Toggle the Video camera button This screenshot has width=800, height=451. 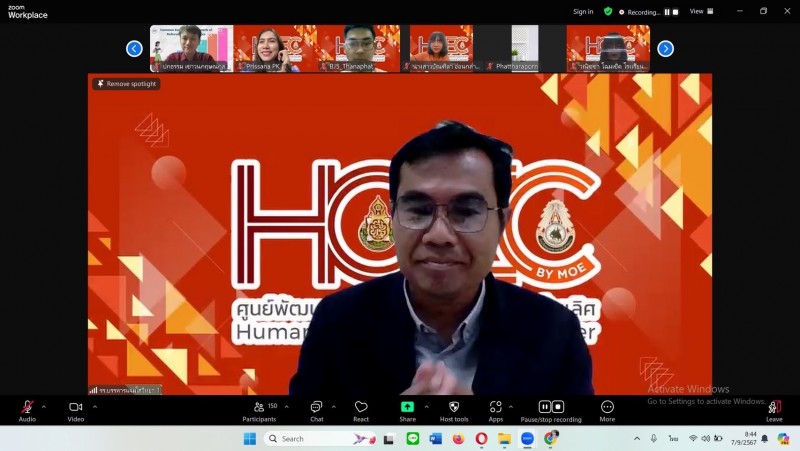coord(76,411)
